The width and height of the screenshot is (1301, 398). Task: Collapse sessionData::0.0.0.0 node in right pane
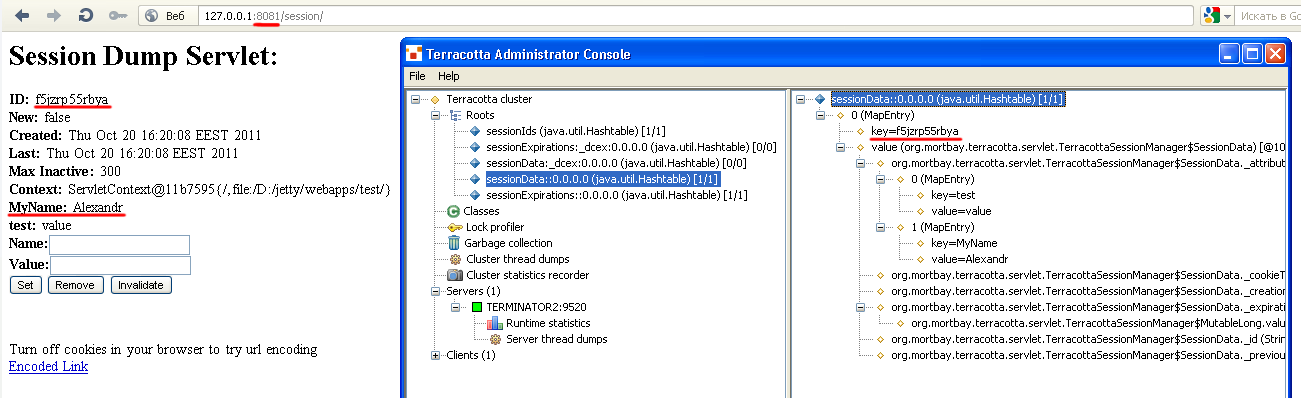[801, 99]
